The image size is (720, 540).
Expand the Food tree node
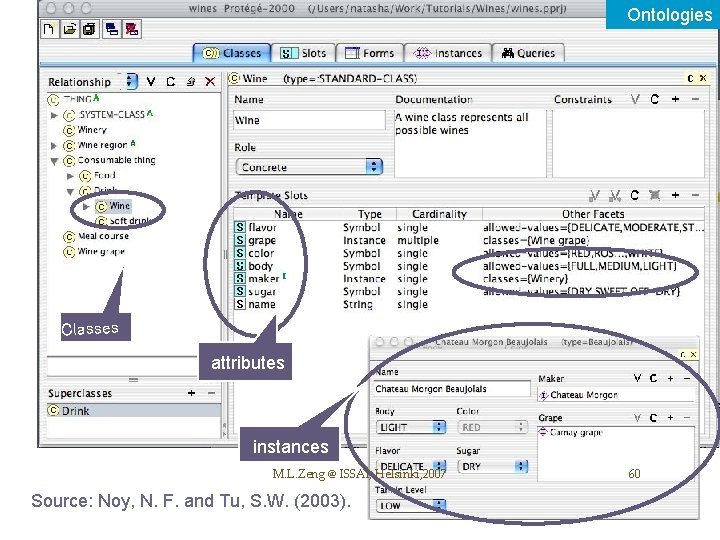(x=70, y=176)
